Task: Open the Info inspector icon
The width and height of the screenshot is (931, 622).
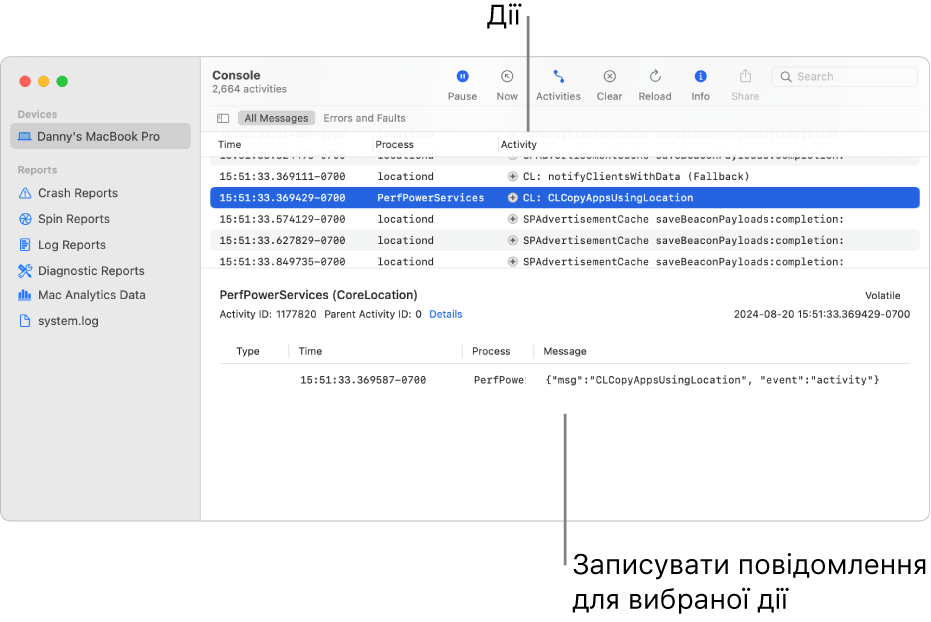Action: pos(700,77)
